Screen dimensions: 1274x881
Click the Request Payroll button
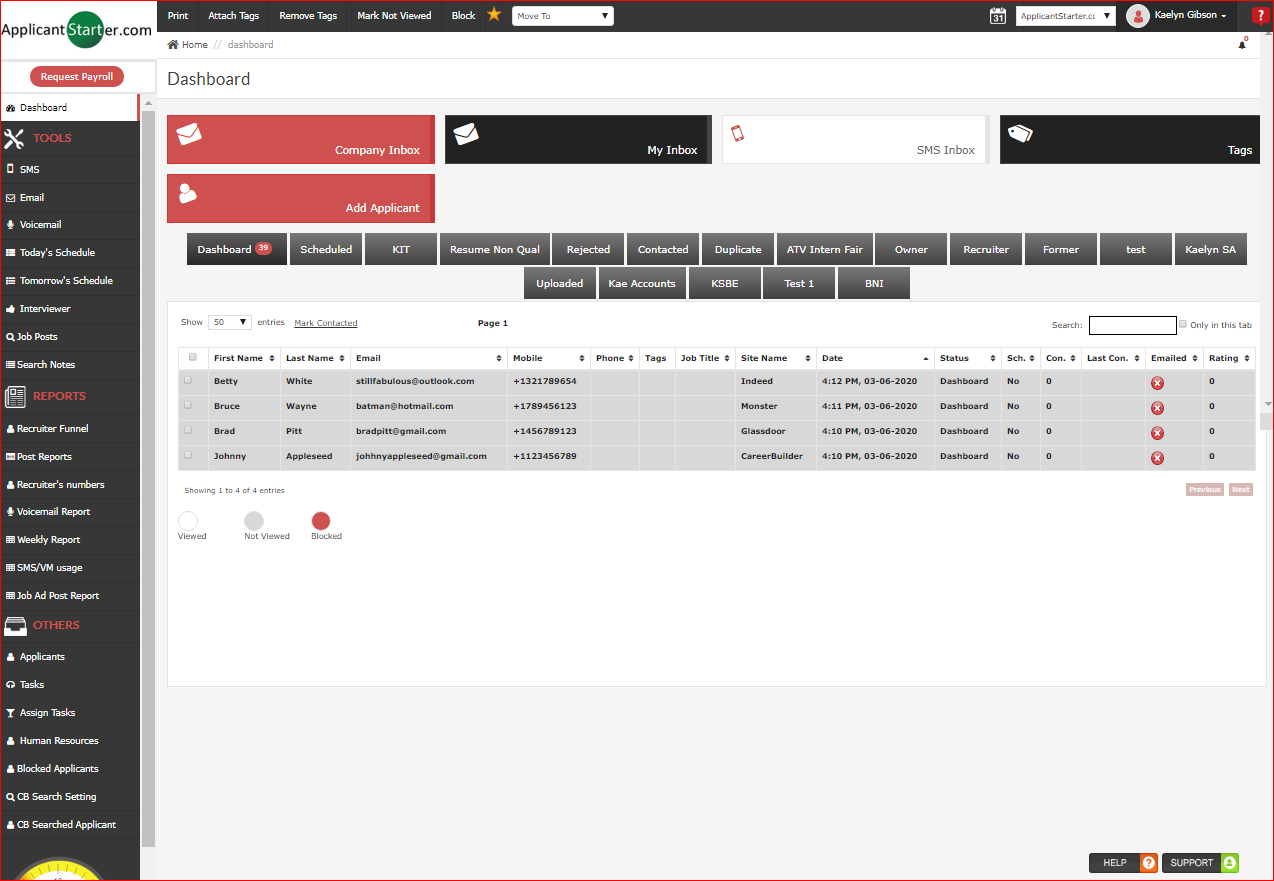click(76, 76)
